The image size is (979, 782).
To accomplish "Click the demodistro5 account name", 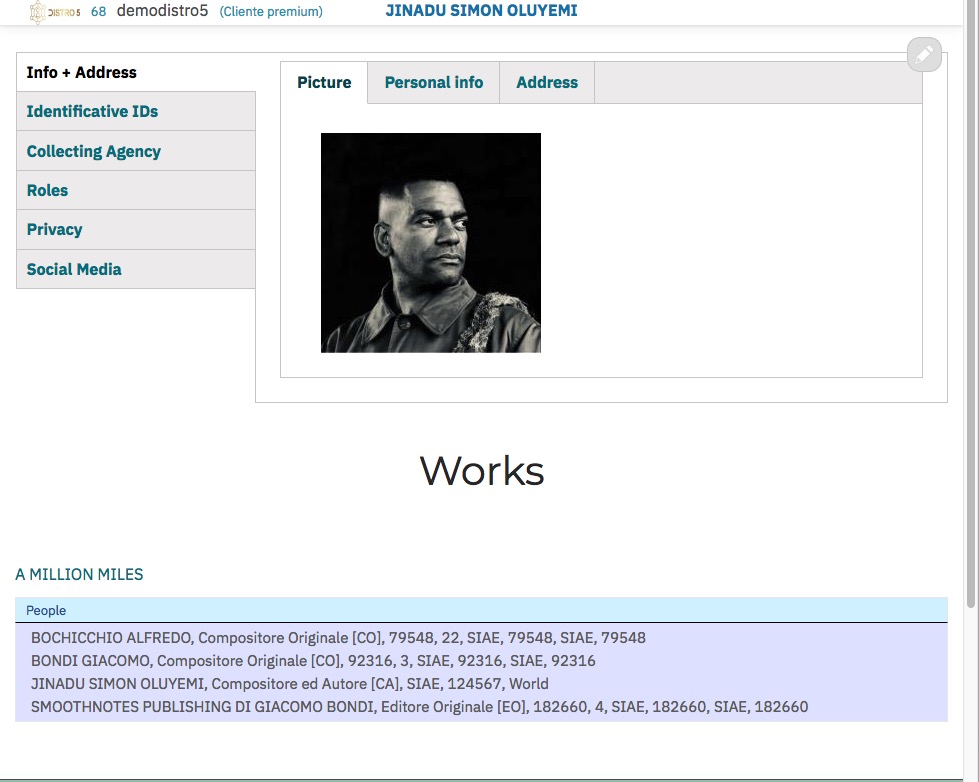I will tap(162, 11).
